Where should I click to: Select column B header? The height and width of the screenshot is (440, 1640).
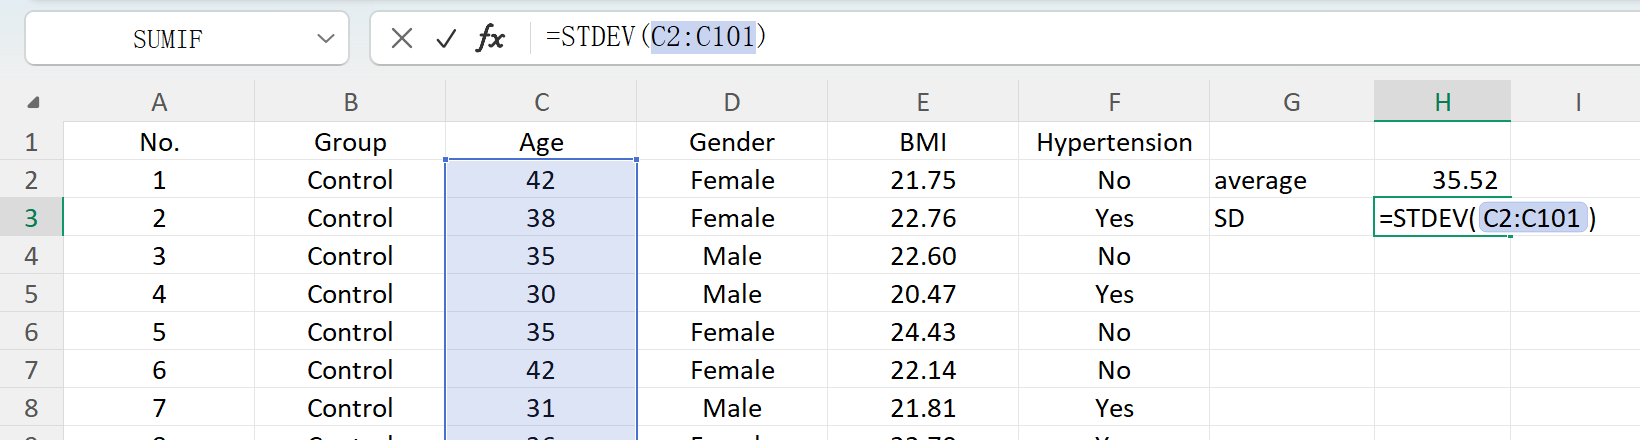pos(350,102)
